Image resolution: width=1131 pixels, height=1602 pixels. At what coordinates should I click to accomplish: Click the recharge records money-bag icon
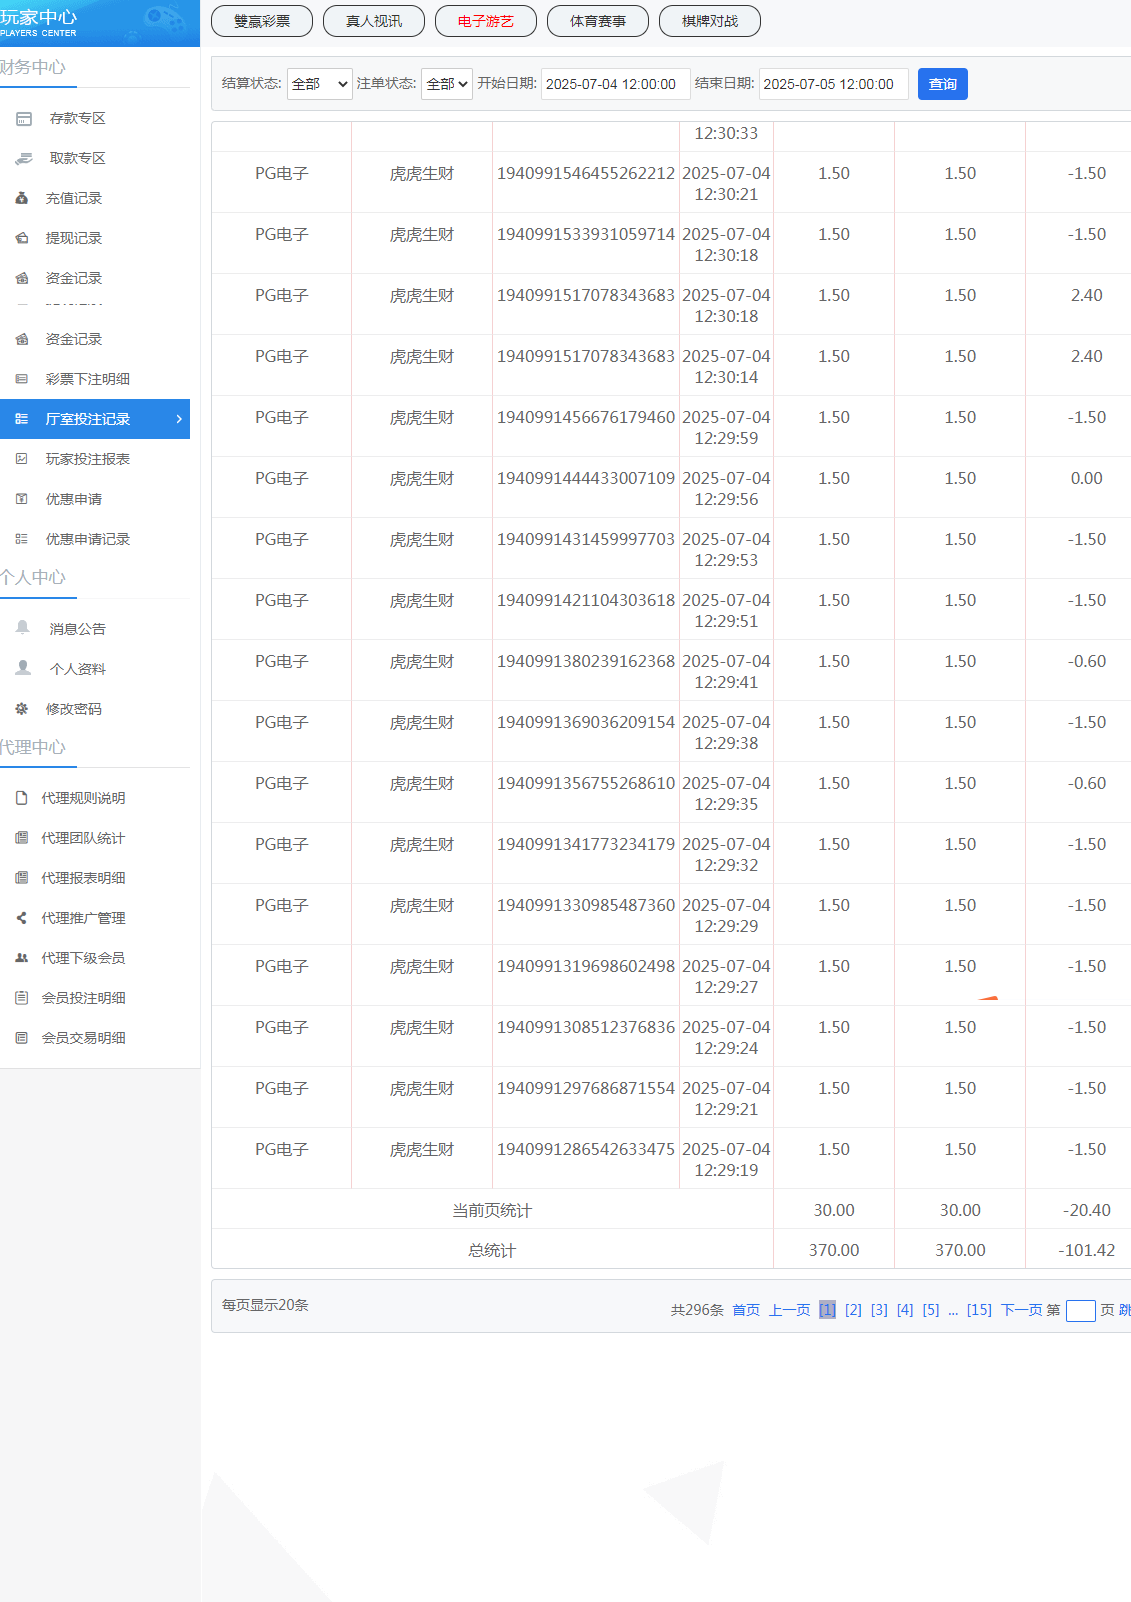(22, 199)
